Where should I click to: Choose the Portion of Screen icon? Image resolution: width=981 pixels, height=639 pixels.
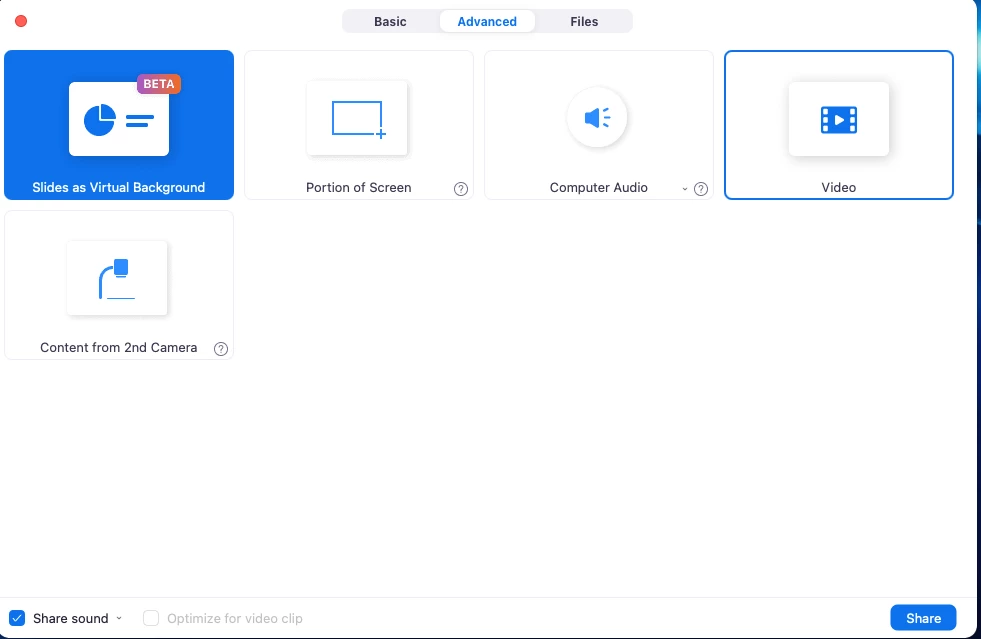tap(357, 118)
